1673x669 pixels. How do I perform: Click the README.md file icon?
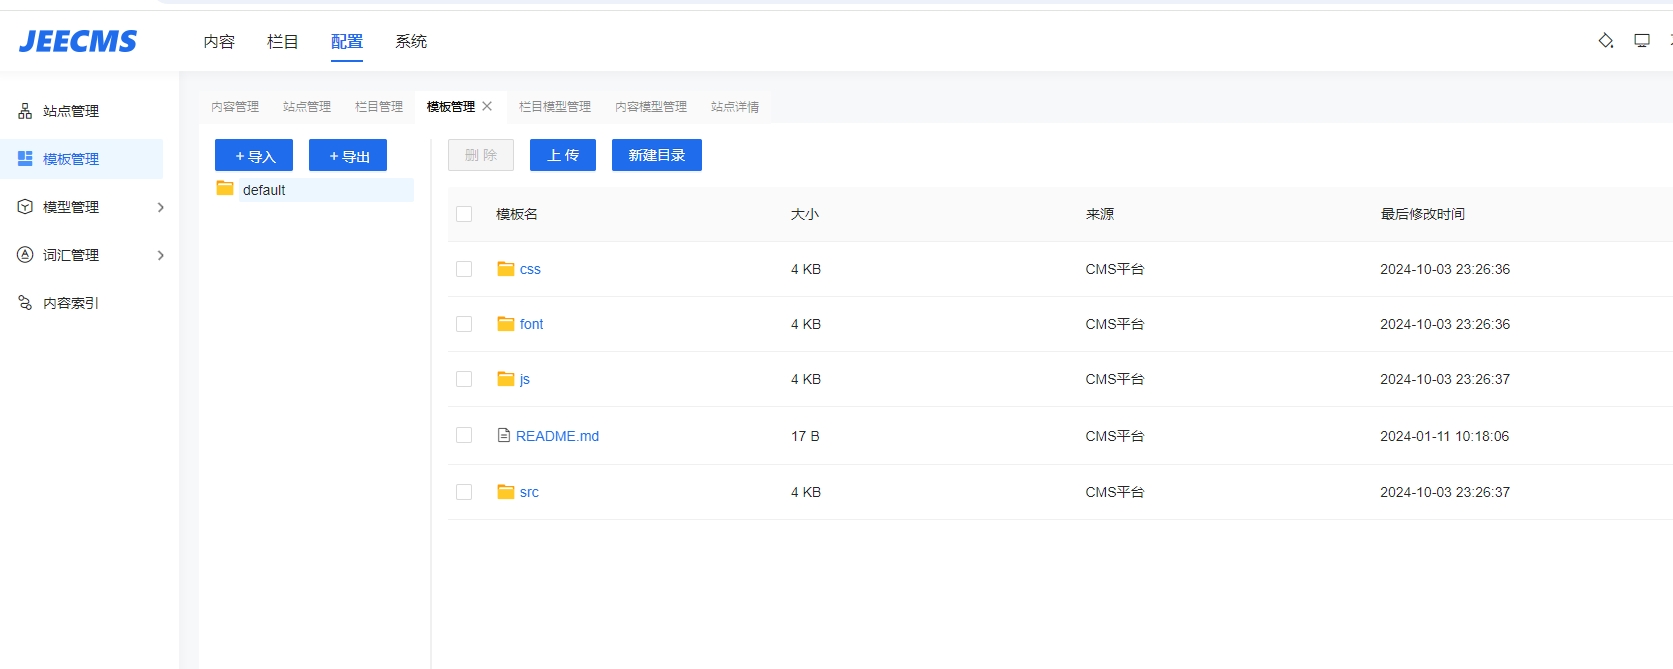point(504,436)
